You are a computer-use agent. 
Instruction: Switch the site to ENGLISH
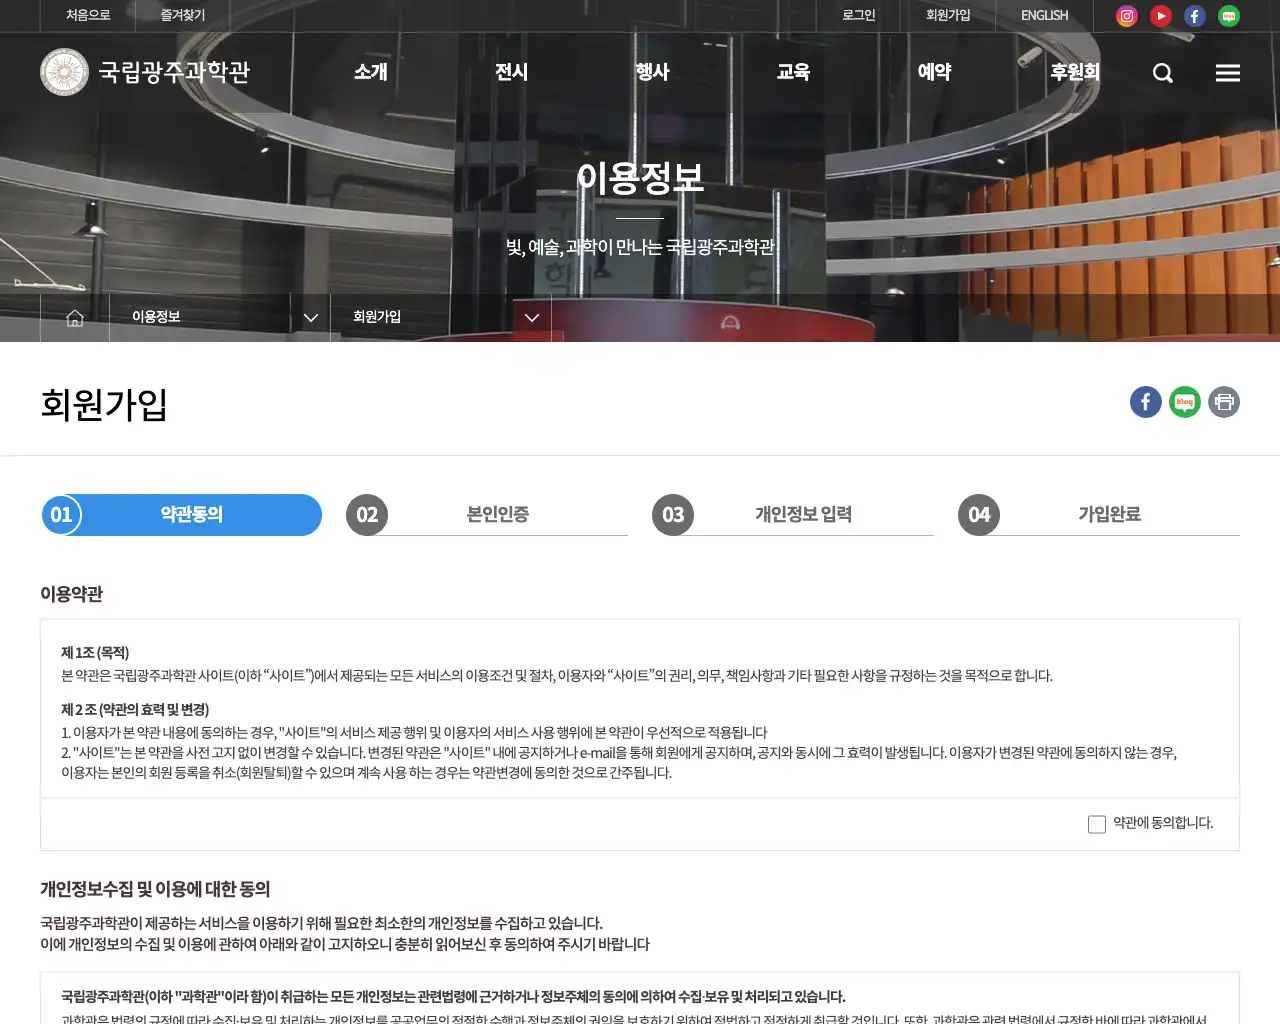tap(1044, 15)
